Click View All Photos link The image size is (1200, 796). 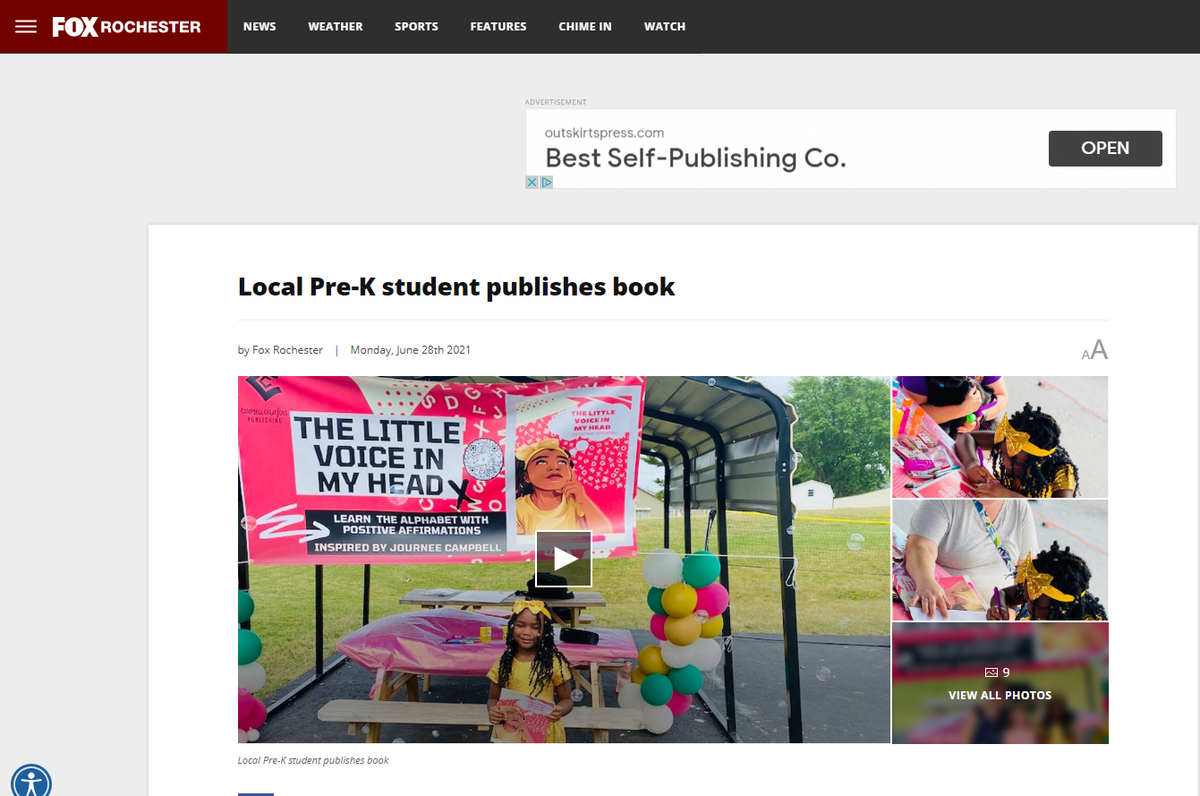[1000, 695]
